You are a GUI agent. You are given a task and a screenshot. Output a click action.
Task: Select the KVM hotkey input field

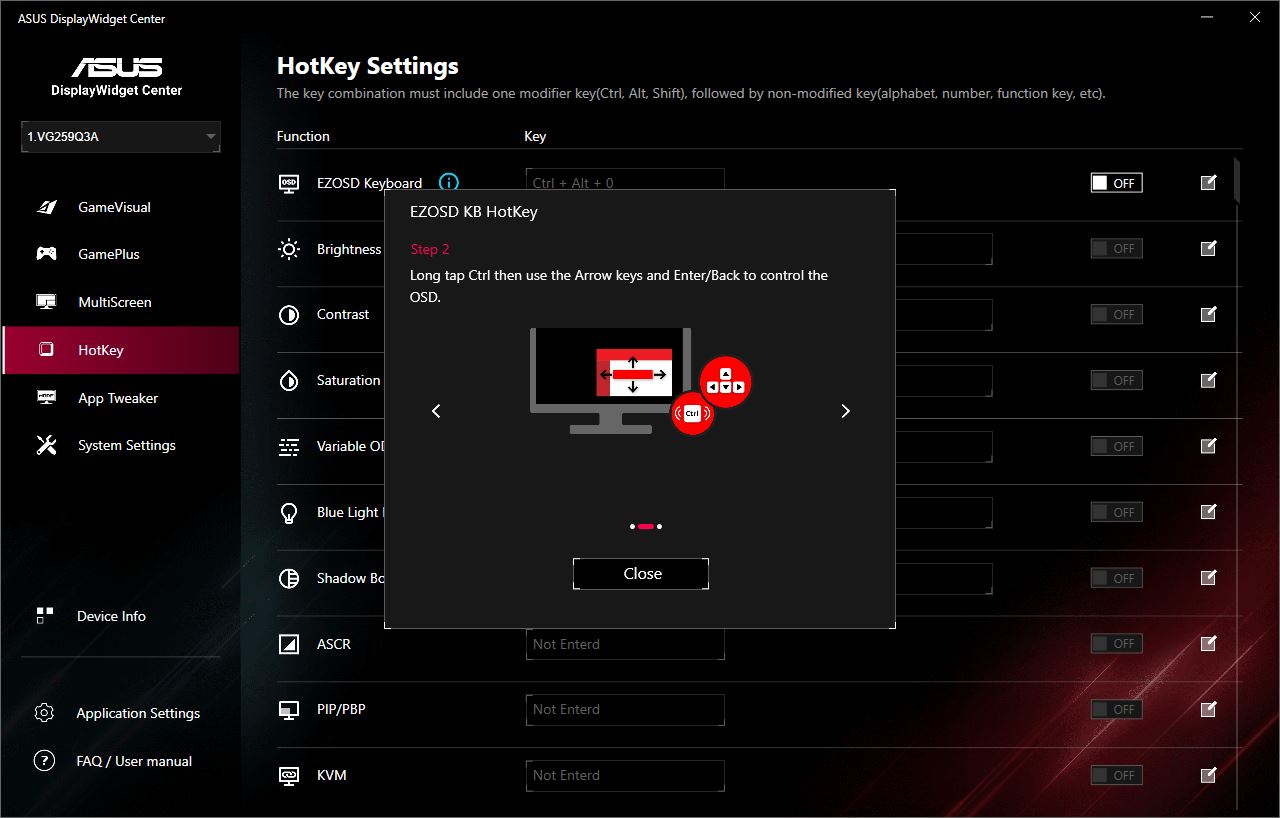click(625, 775)
